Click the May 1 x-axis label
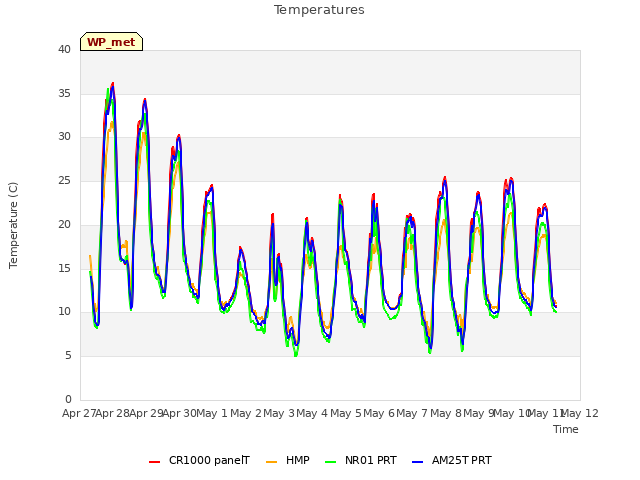The width and height of the screenshot is (640, 480). click(x=212, y=413)
